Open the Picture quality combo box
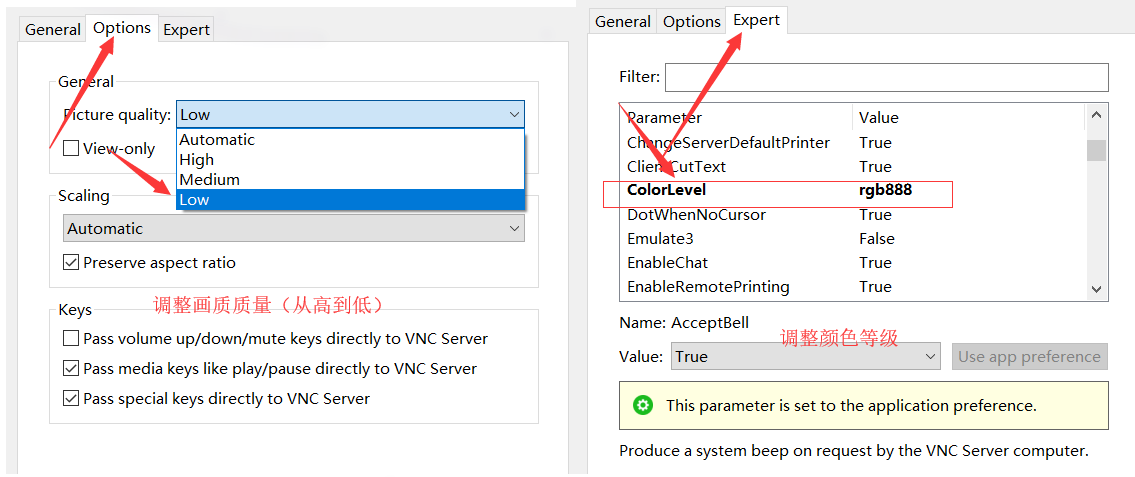This screenshot has height=477, width=1135. click(x=350, y=115)
